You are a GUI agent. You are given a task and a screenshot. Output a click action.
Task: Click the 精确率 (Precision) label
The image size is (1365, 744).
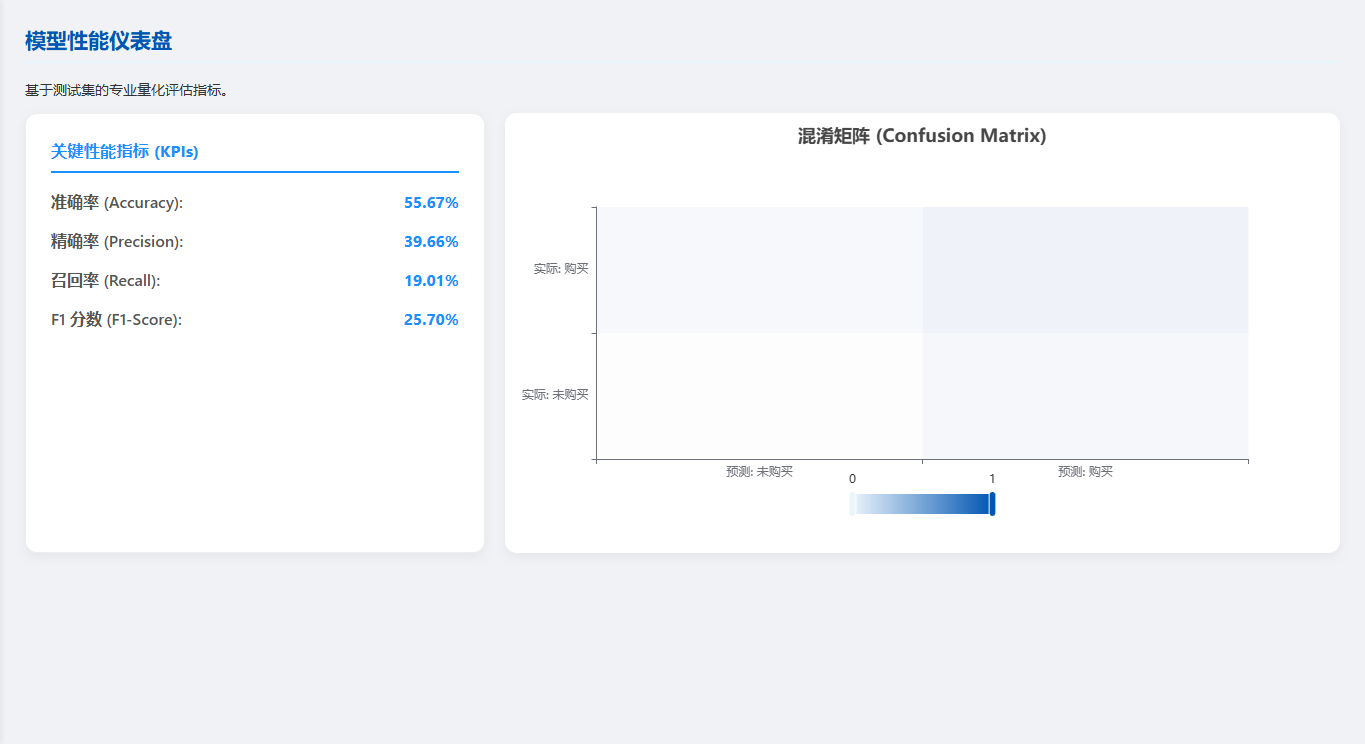[117, 242]
